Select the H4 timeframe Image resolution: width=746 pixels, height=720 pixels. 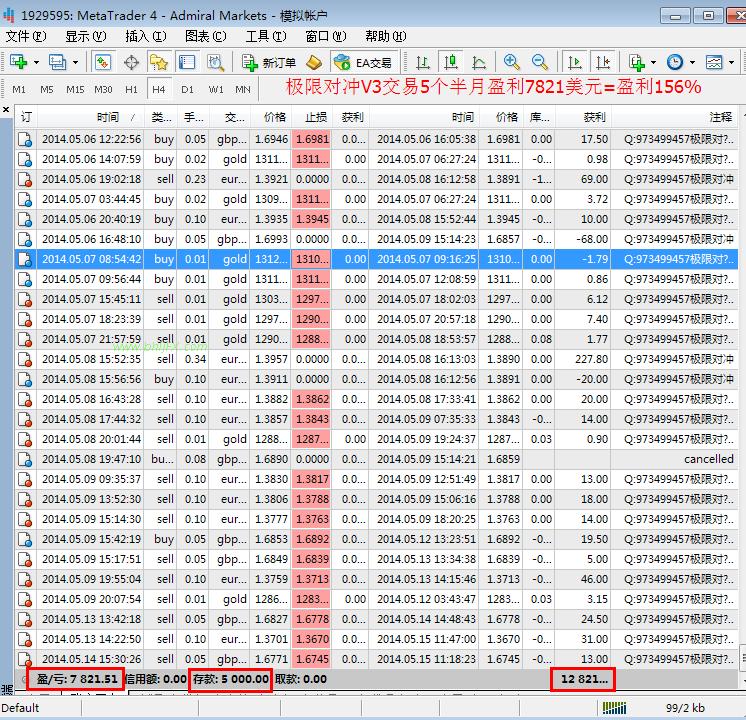point(159,89)
